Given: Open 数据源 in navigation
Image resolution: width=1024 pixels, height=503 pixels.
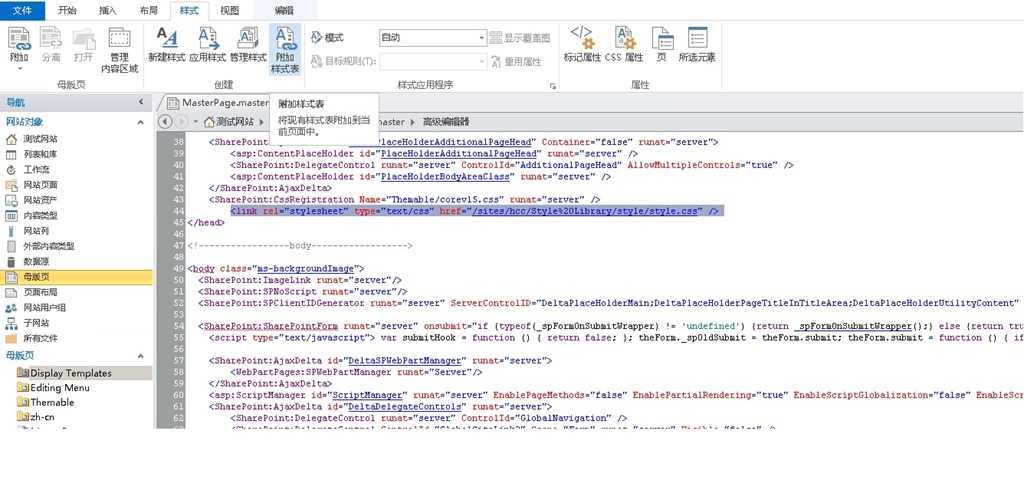Looking at the screenshot, I should pos(36,261).
